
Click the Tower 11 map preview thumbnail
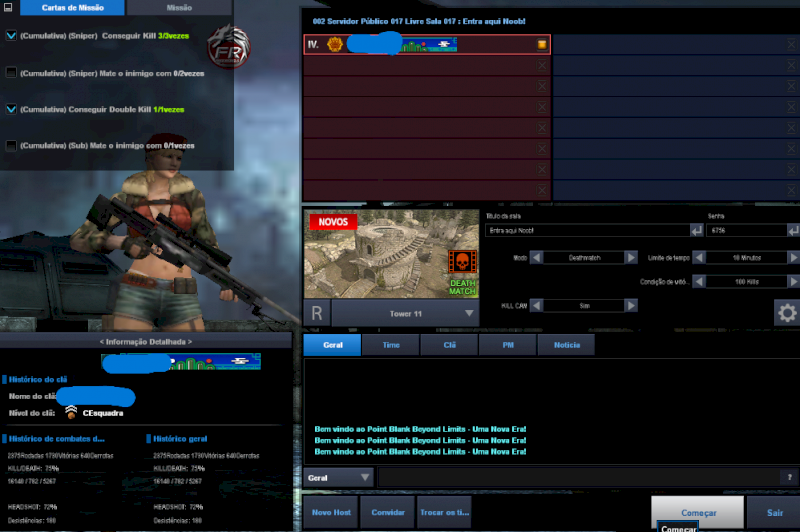391,254
